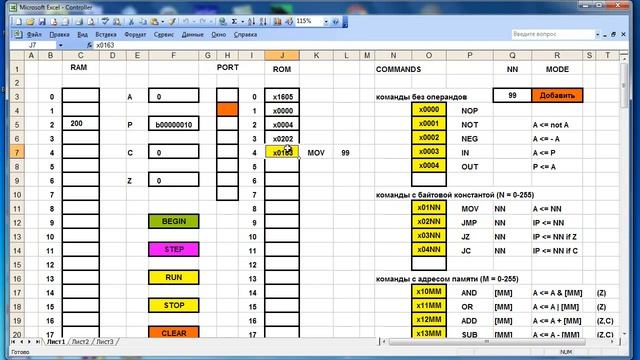Open the Данные menu

click(193, 35)
